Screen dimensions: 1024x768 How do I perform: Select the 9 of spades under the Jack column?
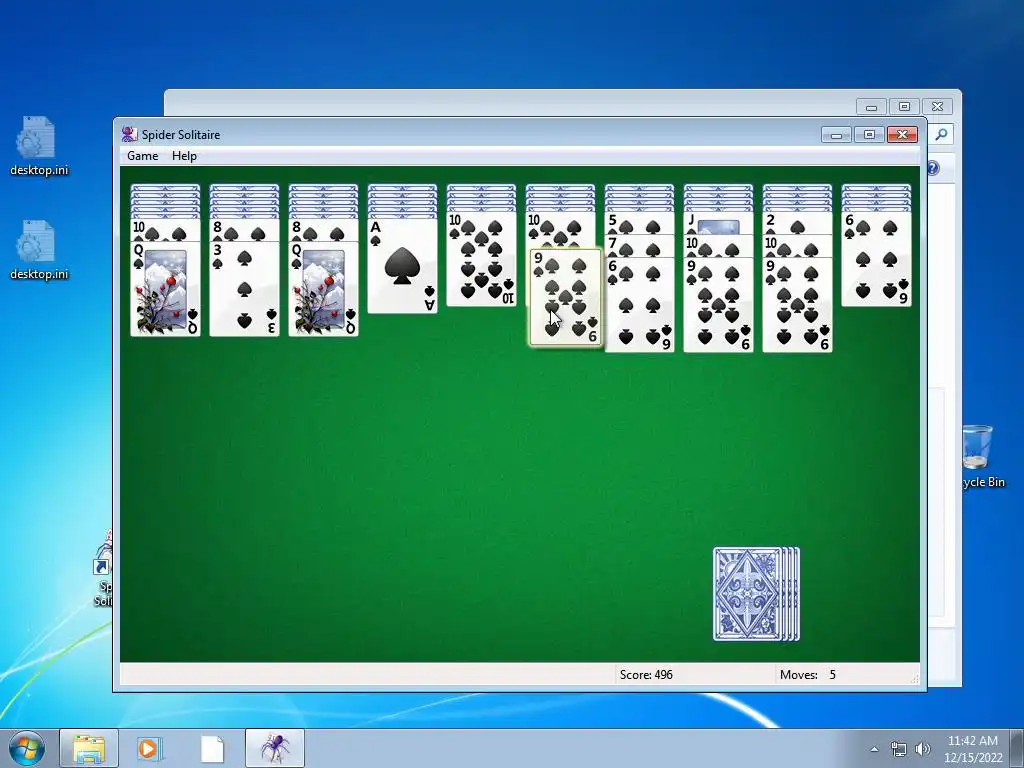pyautogui.click(x=718, y=304)
